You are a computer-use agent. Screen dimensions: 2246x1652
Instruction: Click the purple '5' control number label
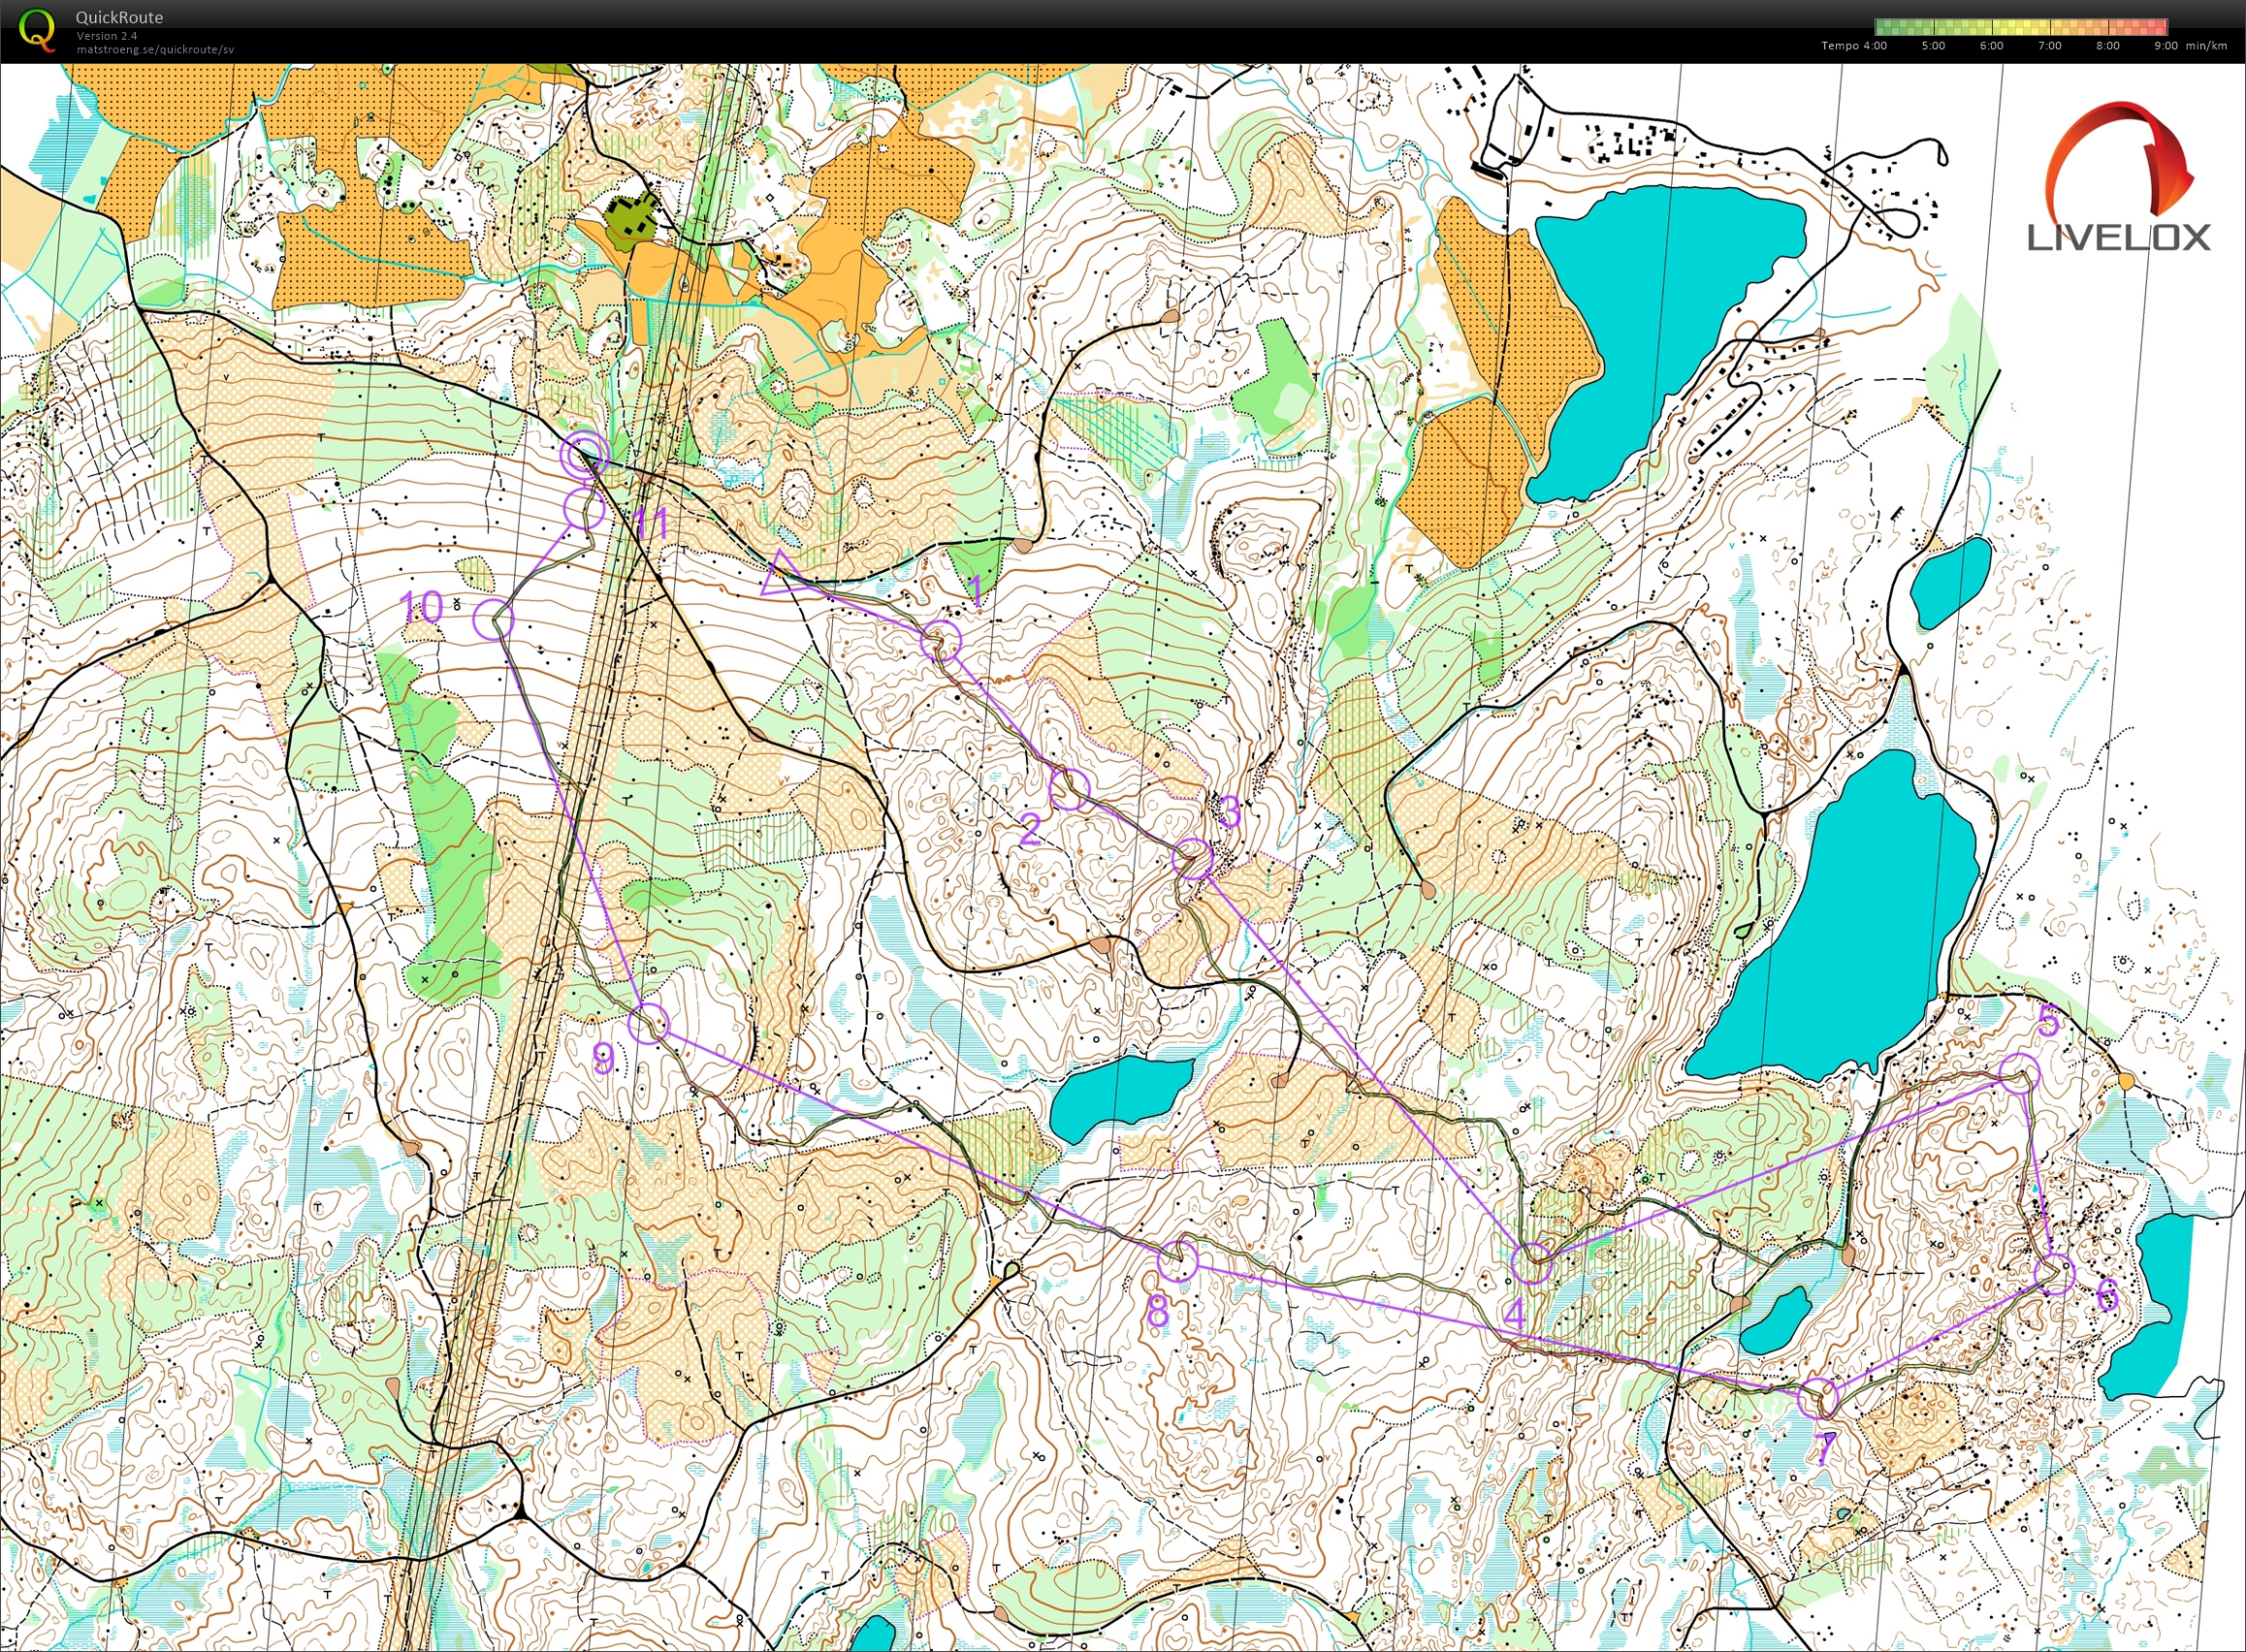pos(2048,1022)
